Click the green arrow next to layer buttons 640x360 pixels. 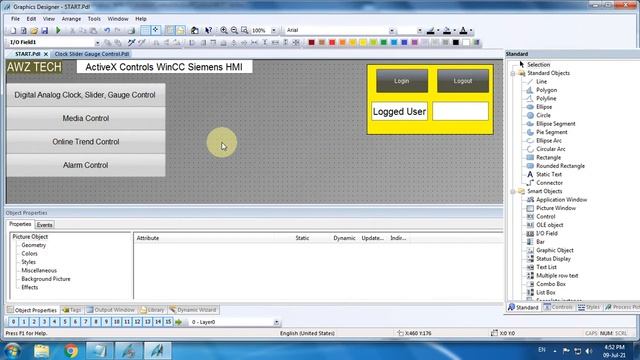tap(178, 322)
